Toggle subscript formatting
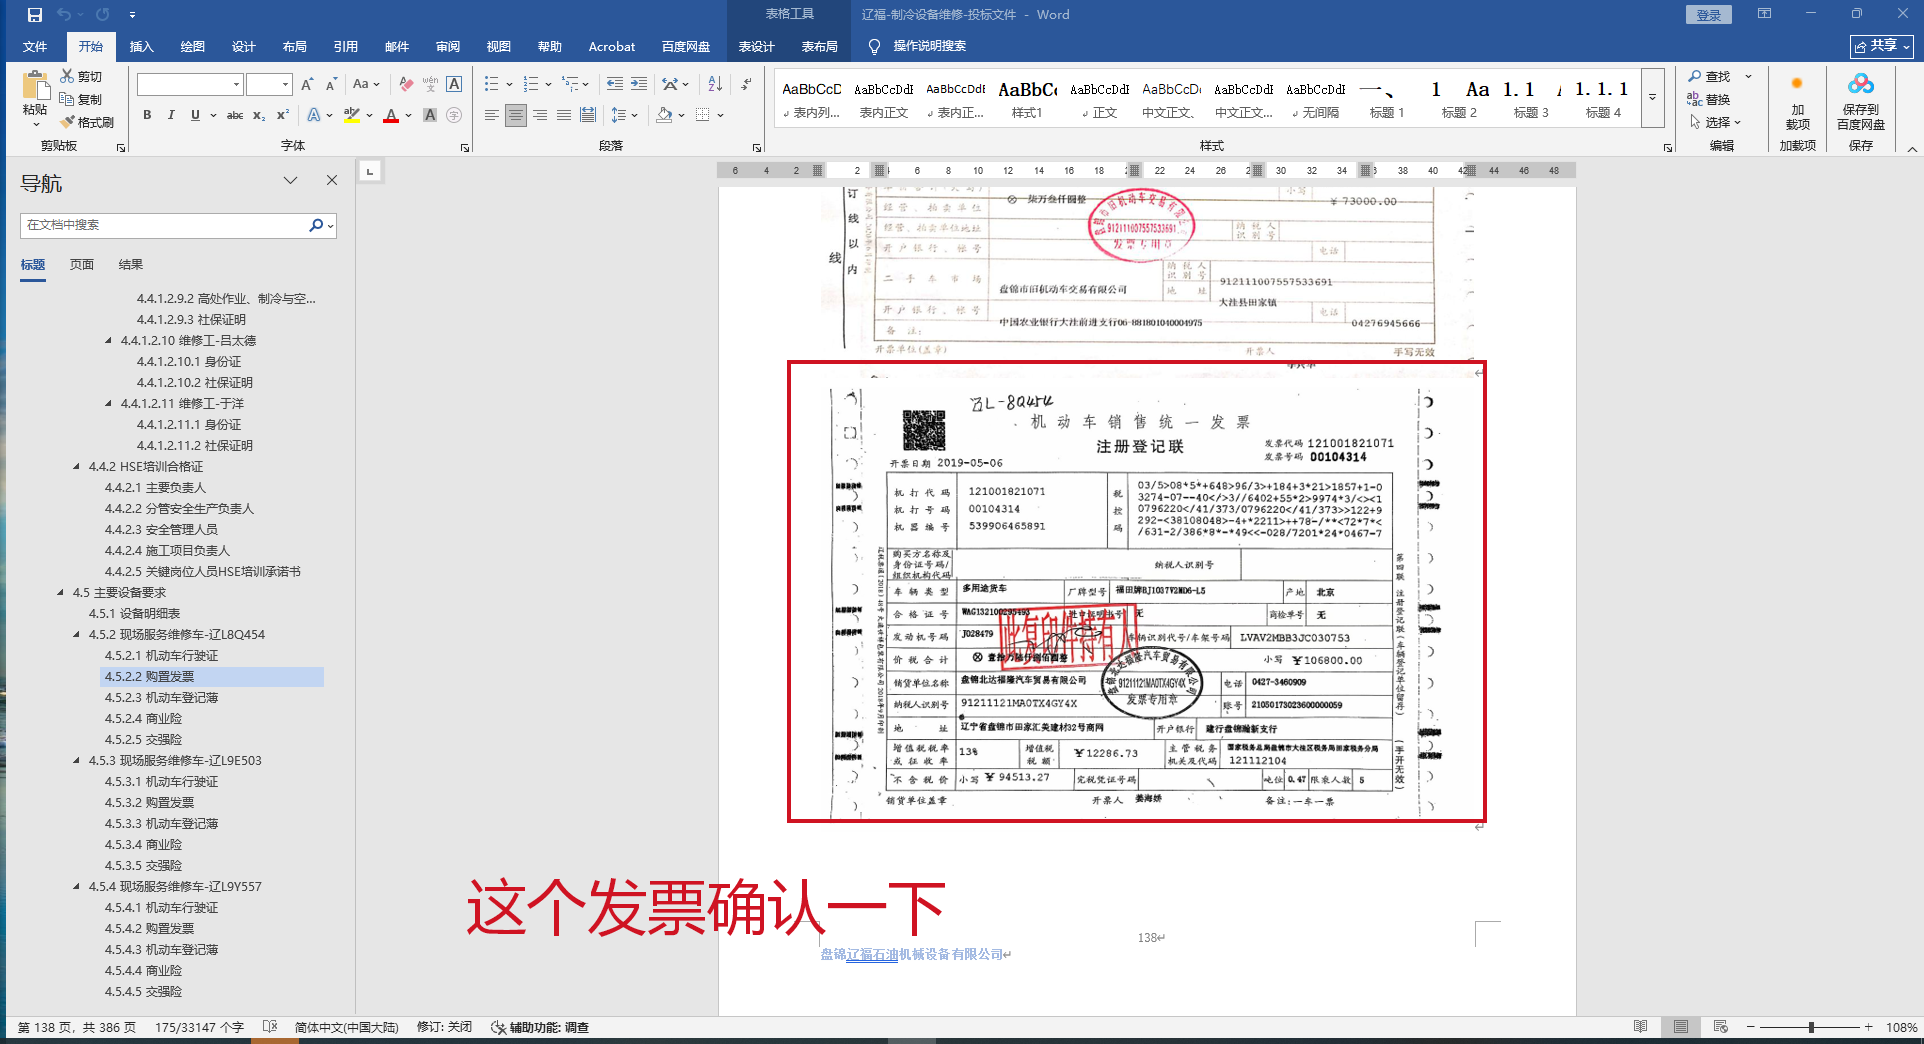The height and width of the screenshot is (1044, 1924). point(259,115)
